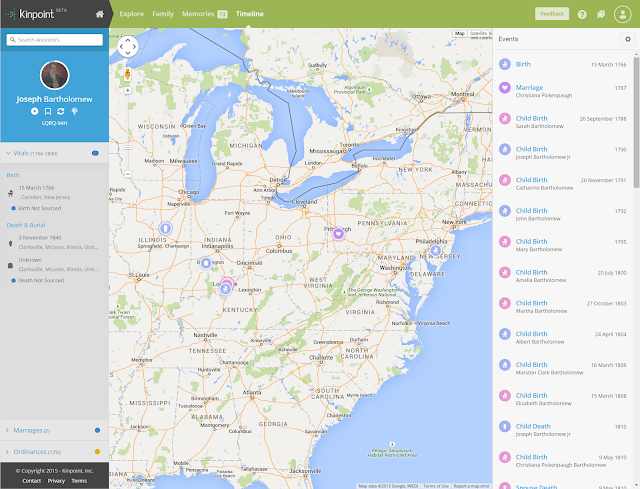This screenshot has width=640, height=489.
Task: Click the death marker in Illinois
Action: click(x=165, y=228)
